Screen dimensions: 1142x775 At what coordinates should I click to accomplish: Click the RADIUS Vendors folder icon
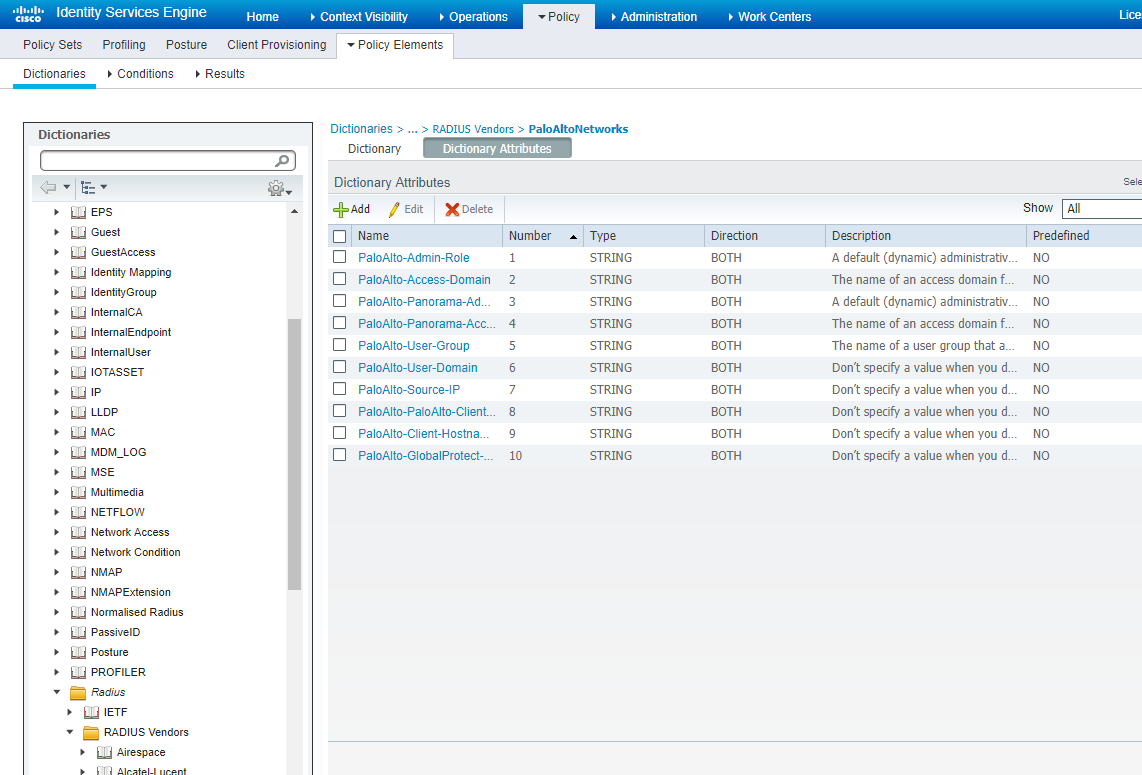coord(91,732)
